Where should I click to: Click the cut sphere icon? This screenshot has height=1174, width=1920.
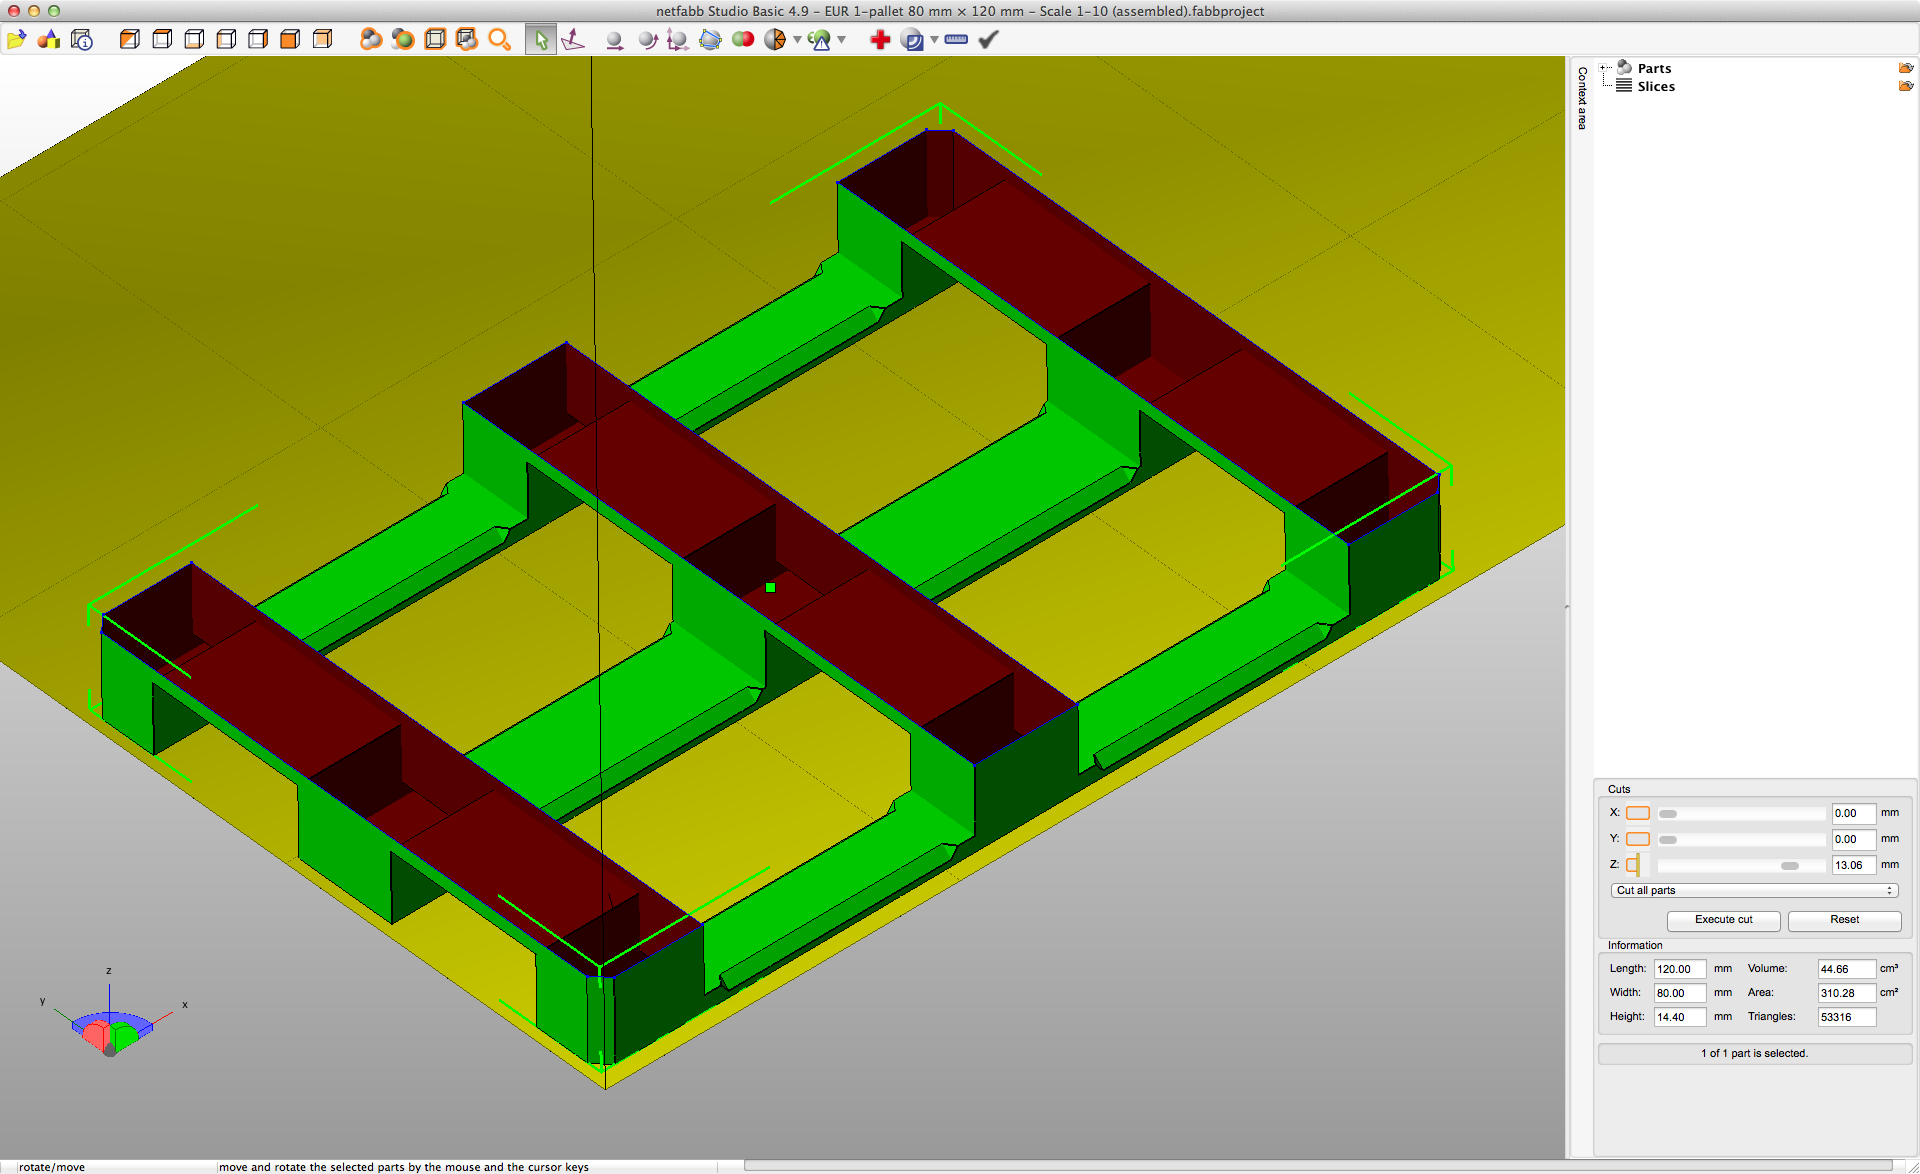pyautogui.click(x=775, y=39)
